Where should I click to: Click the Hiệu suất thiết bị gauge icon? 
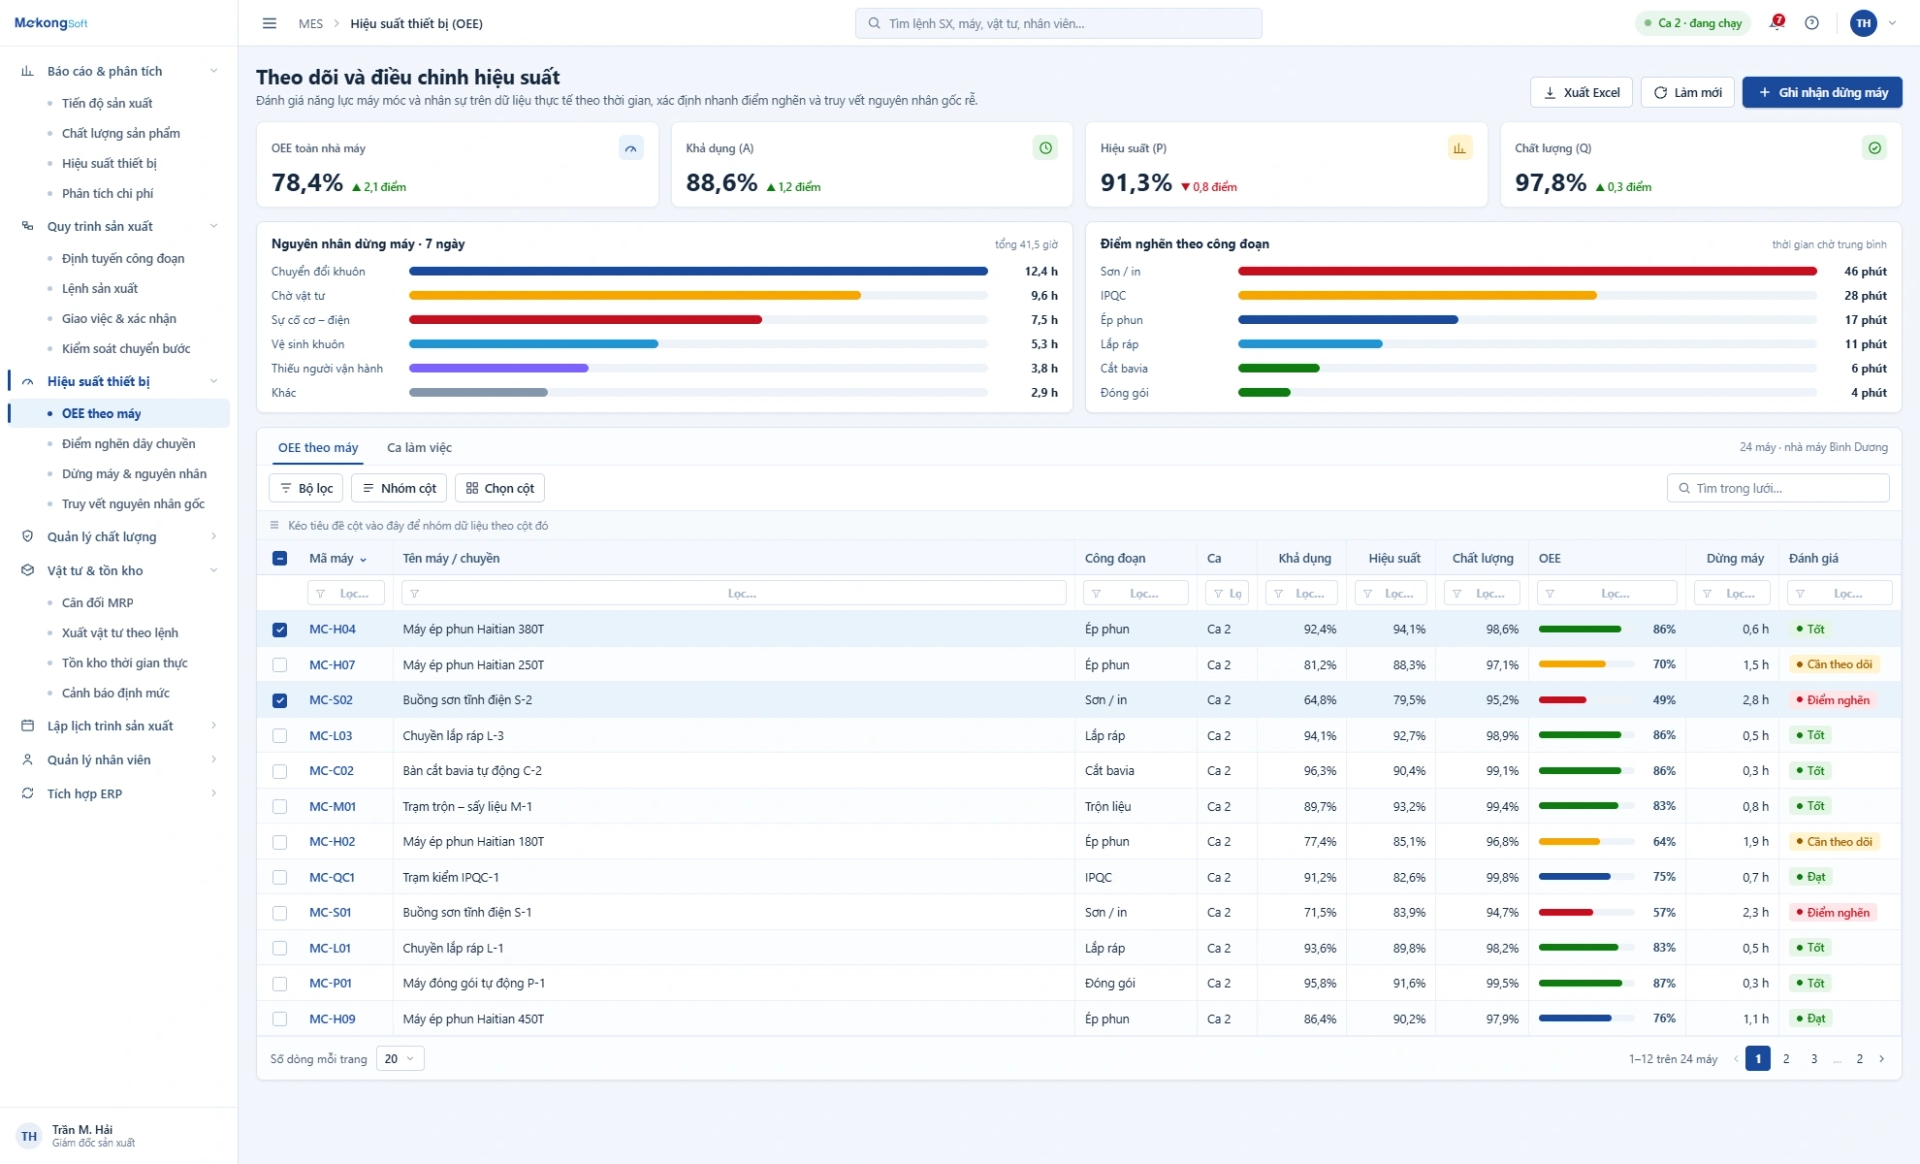27,381
